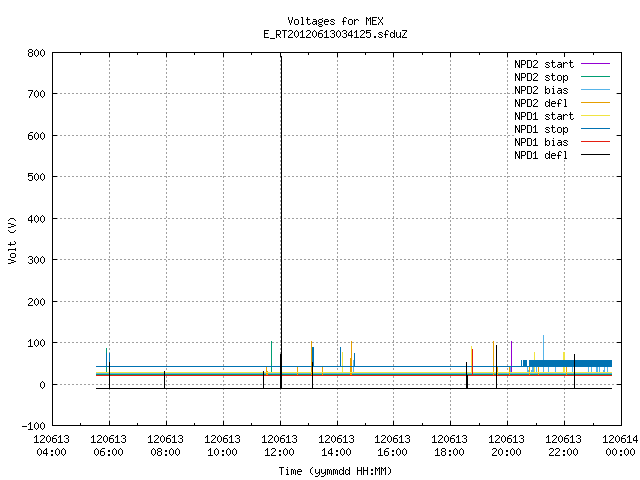
Task: Click the x-axis tick '120613 14:00'
Action: (x=336, y=446)
